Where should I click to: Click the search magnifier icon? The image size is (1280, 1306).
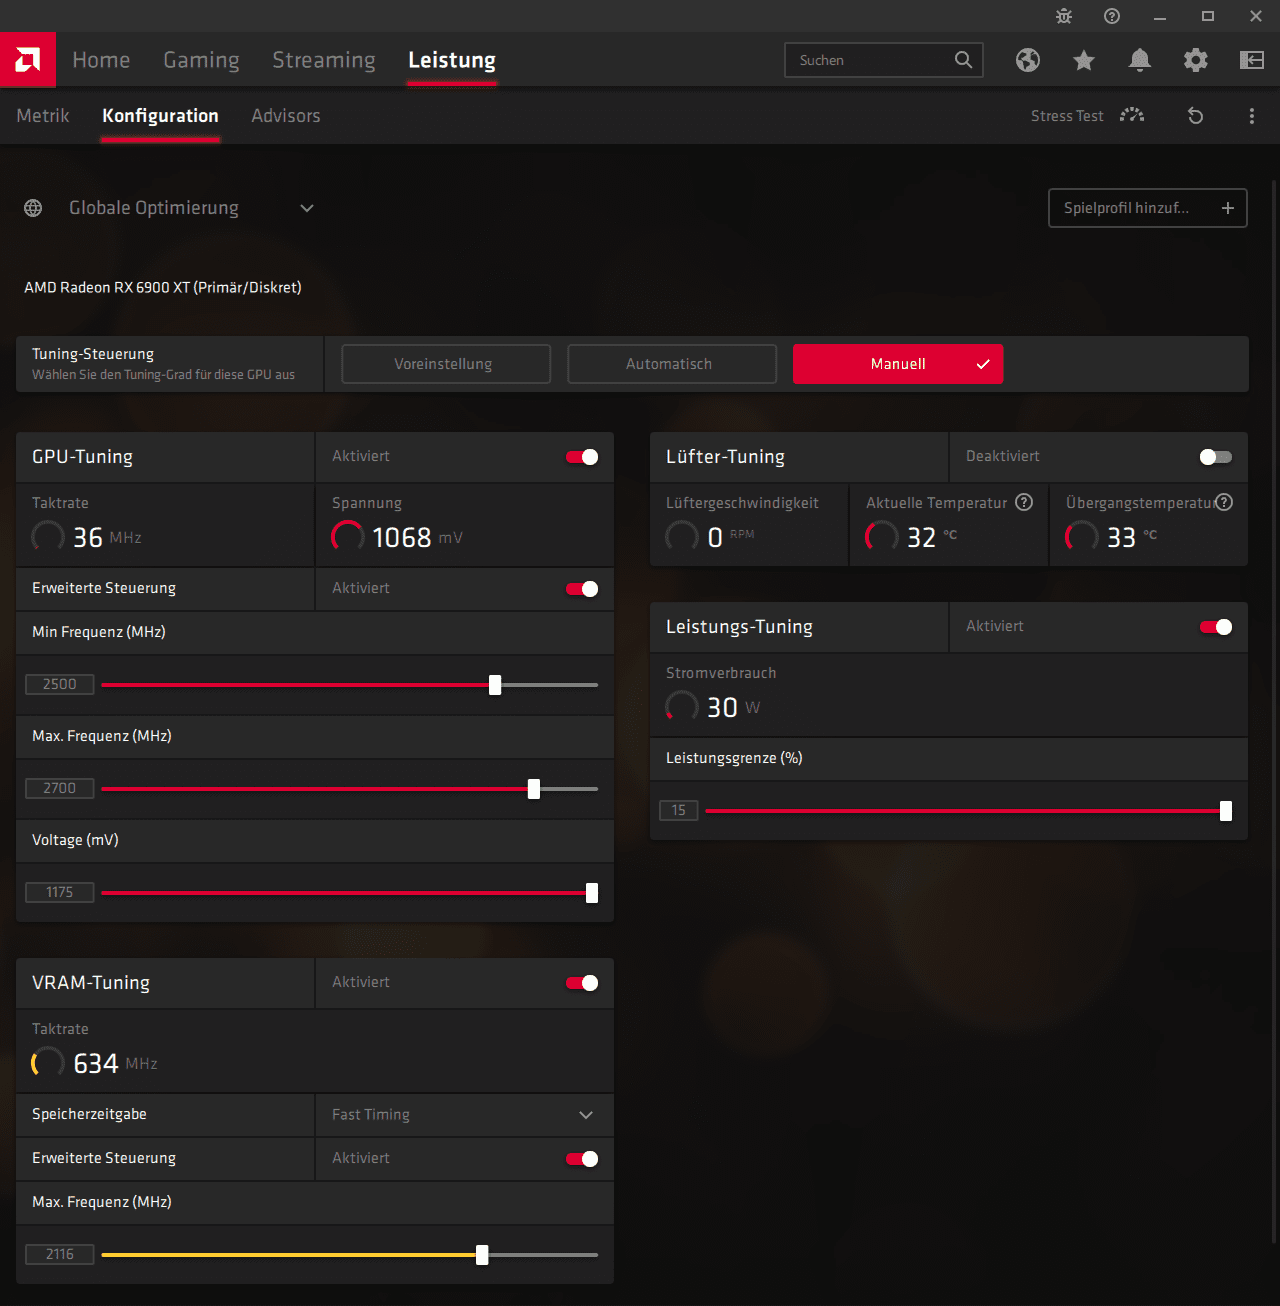point(963,60)
